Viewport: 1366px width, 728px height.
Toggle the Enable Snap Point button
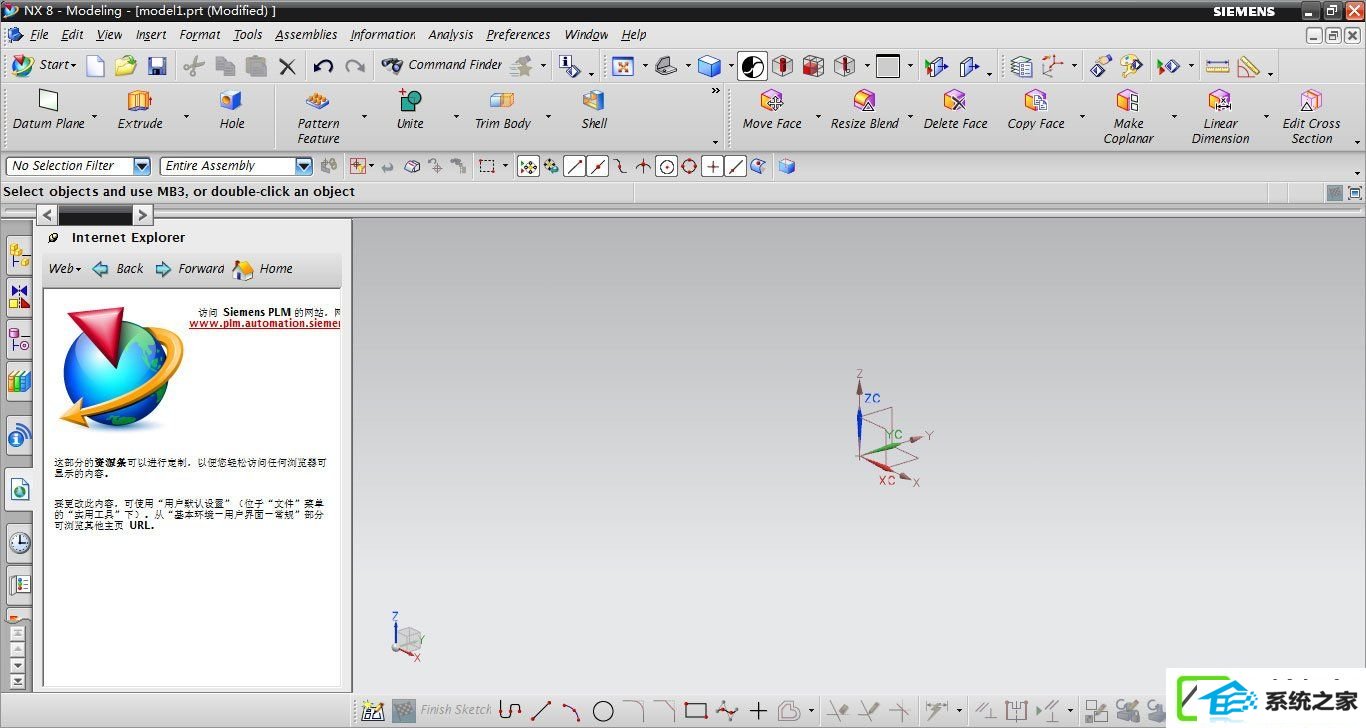coord(528,166)
